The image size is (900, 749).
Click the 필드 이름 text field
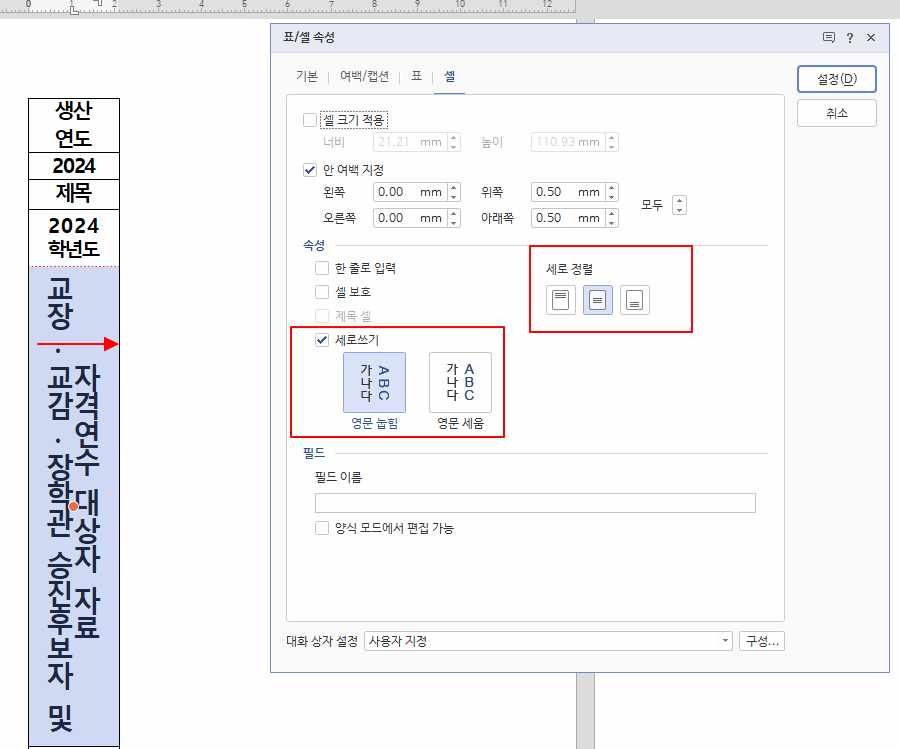(535, 503)
